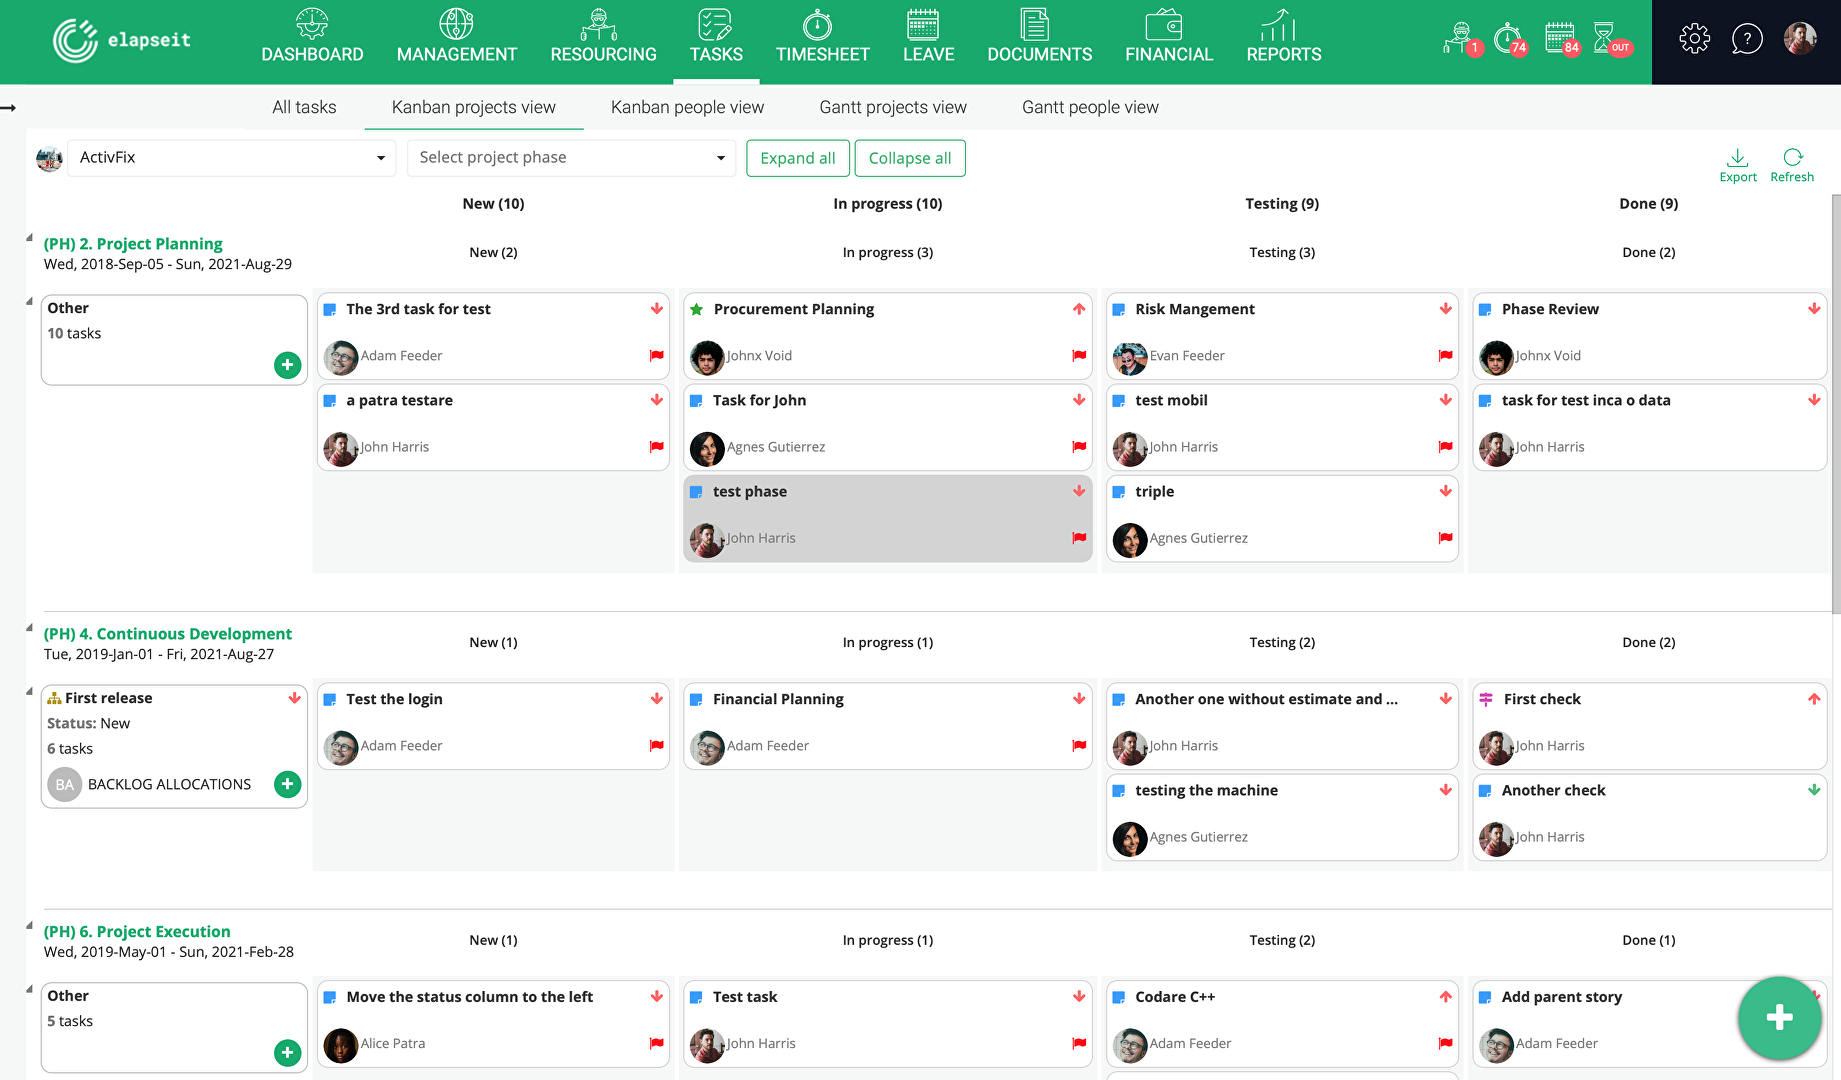
Task: Add task to First release group
Action: [x=287, y=784]
